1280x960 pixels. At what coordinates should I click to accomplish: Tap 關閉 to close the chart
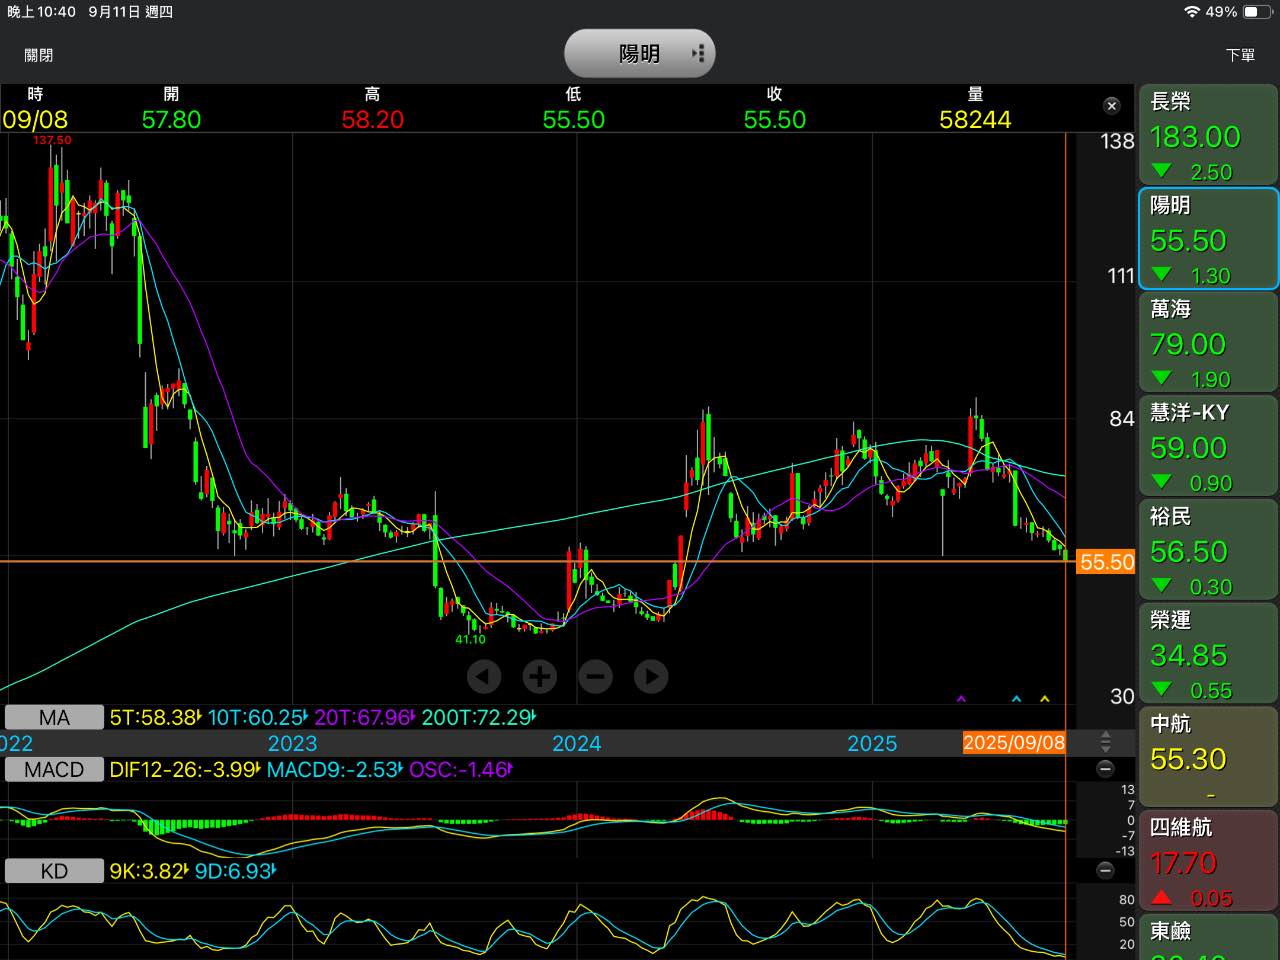point(39,55)
